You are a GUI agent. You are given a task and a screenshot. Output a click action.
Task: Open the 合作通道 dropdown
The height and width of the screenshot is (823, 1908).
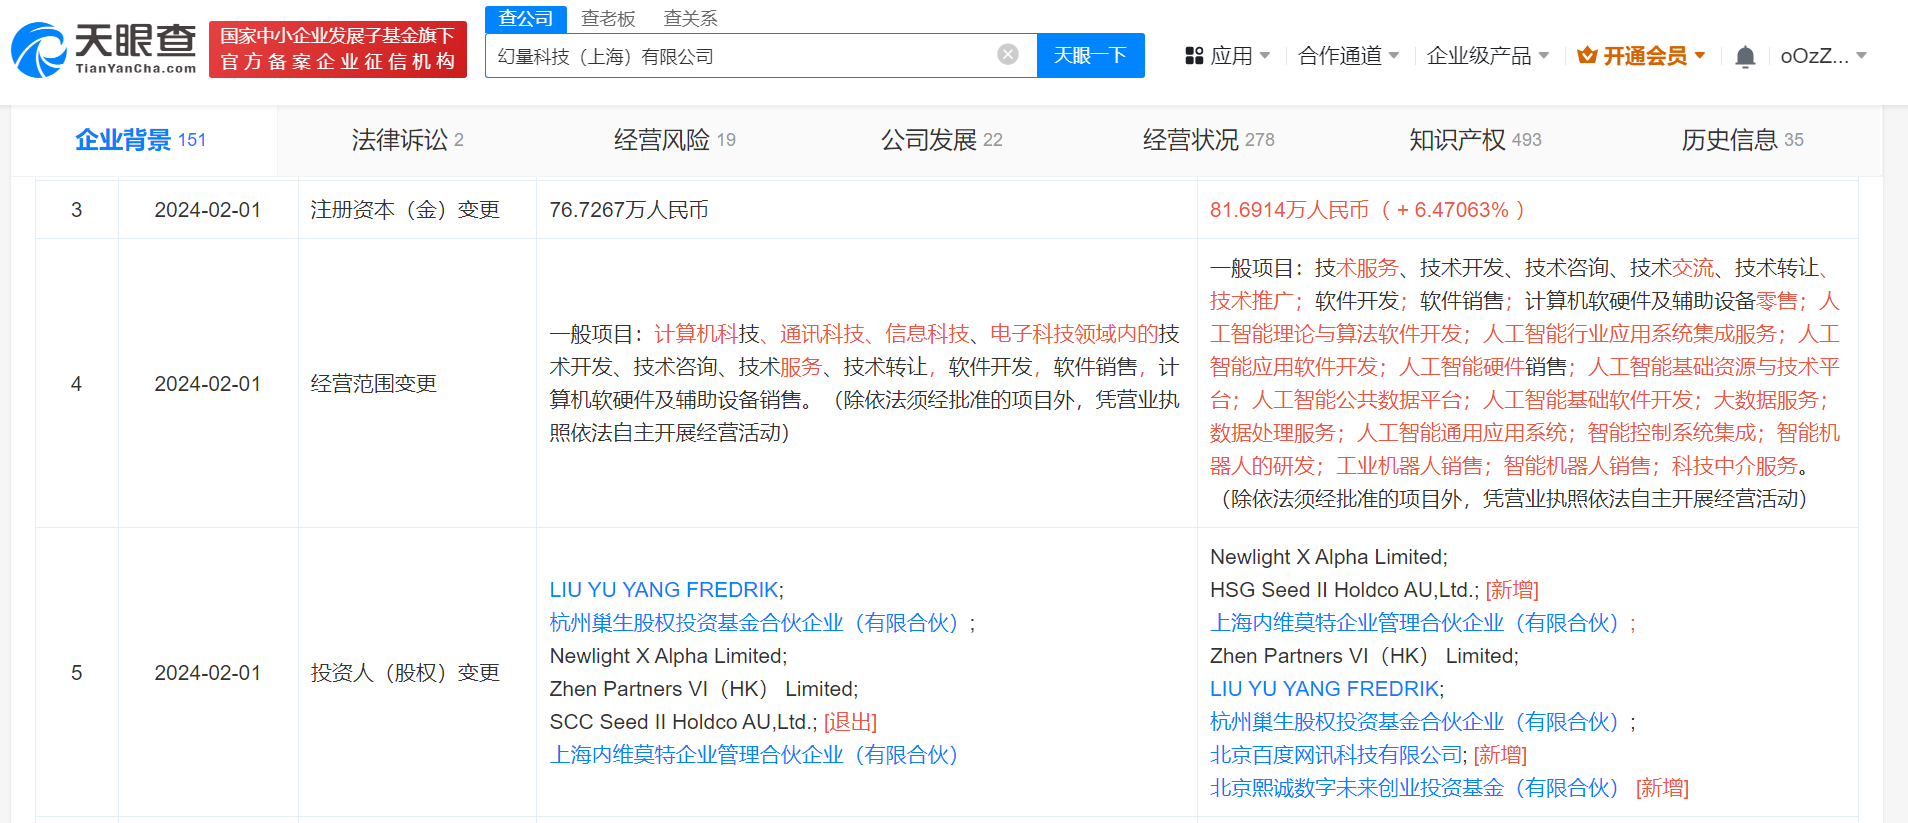1349,56
